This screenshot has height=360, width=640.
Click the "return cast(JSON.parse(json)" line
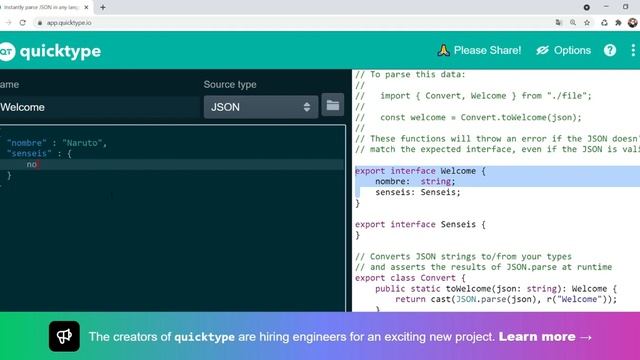[x=506, y=299]
